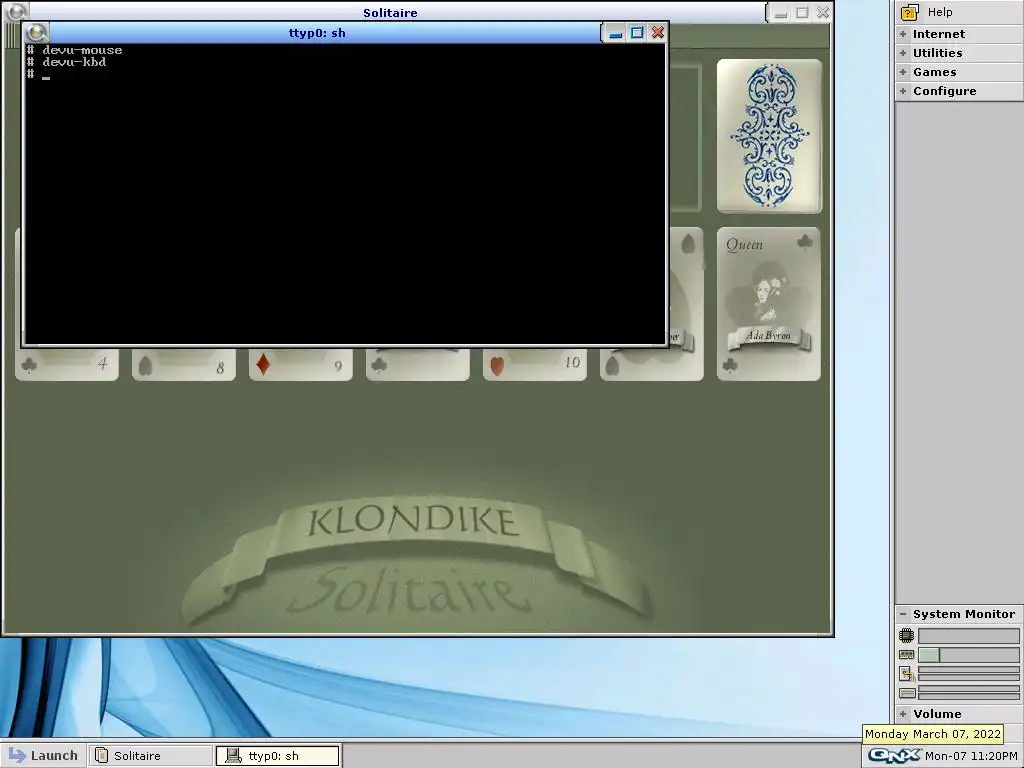The width and height of the screenshot is (1024, 768).
Task: Click the disk usage bar
Action: coord(968,693)
